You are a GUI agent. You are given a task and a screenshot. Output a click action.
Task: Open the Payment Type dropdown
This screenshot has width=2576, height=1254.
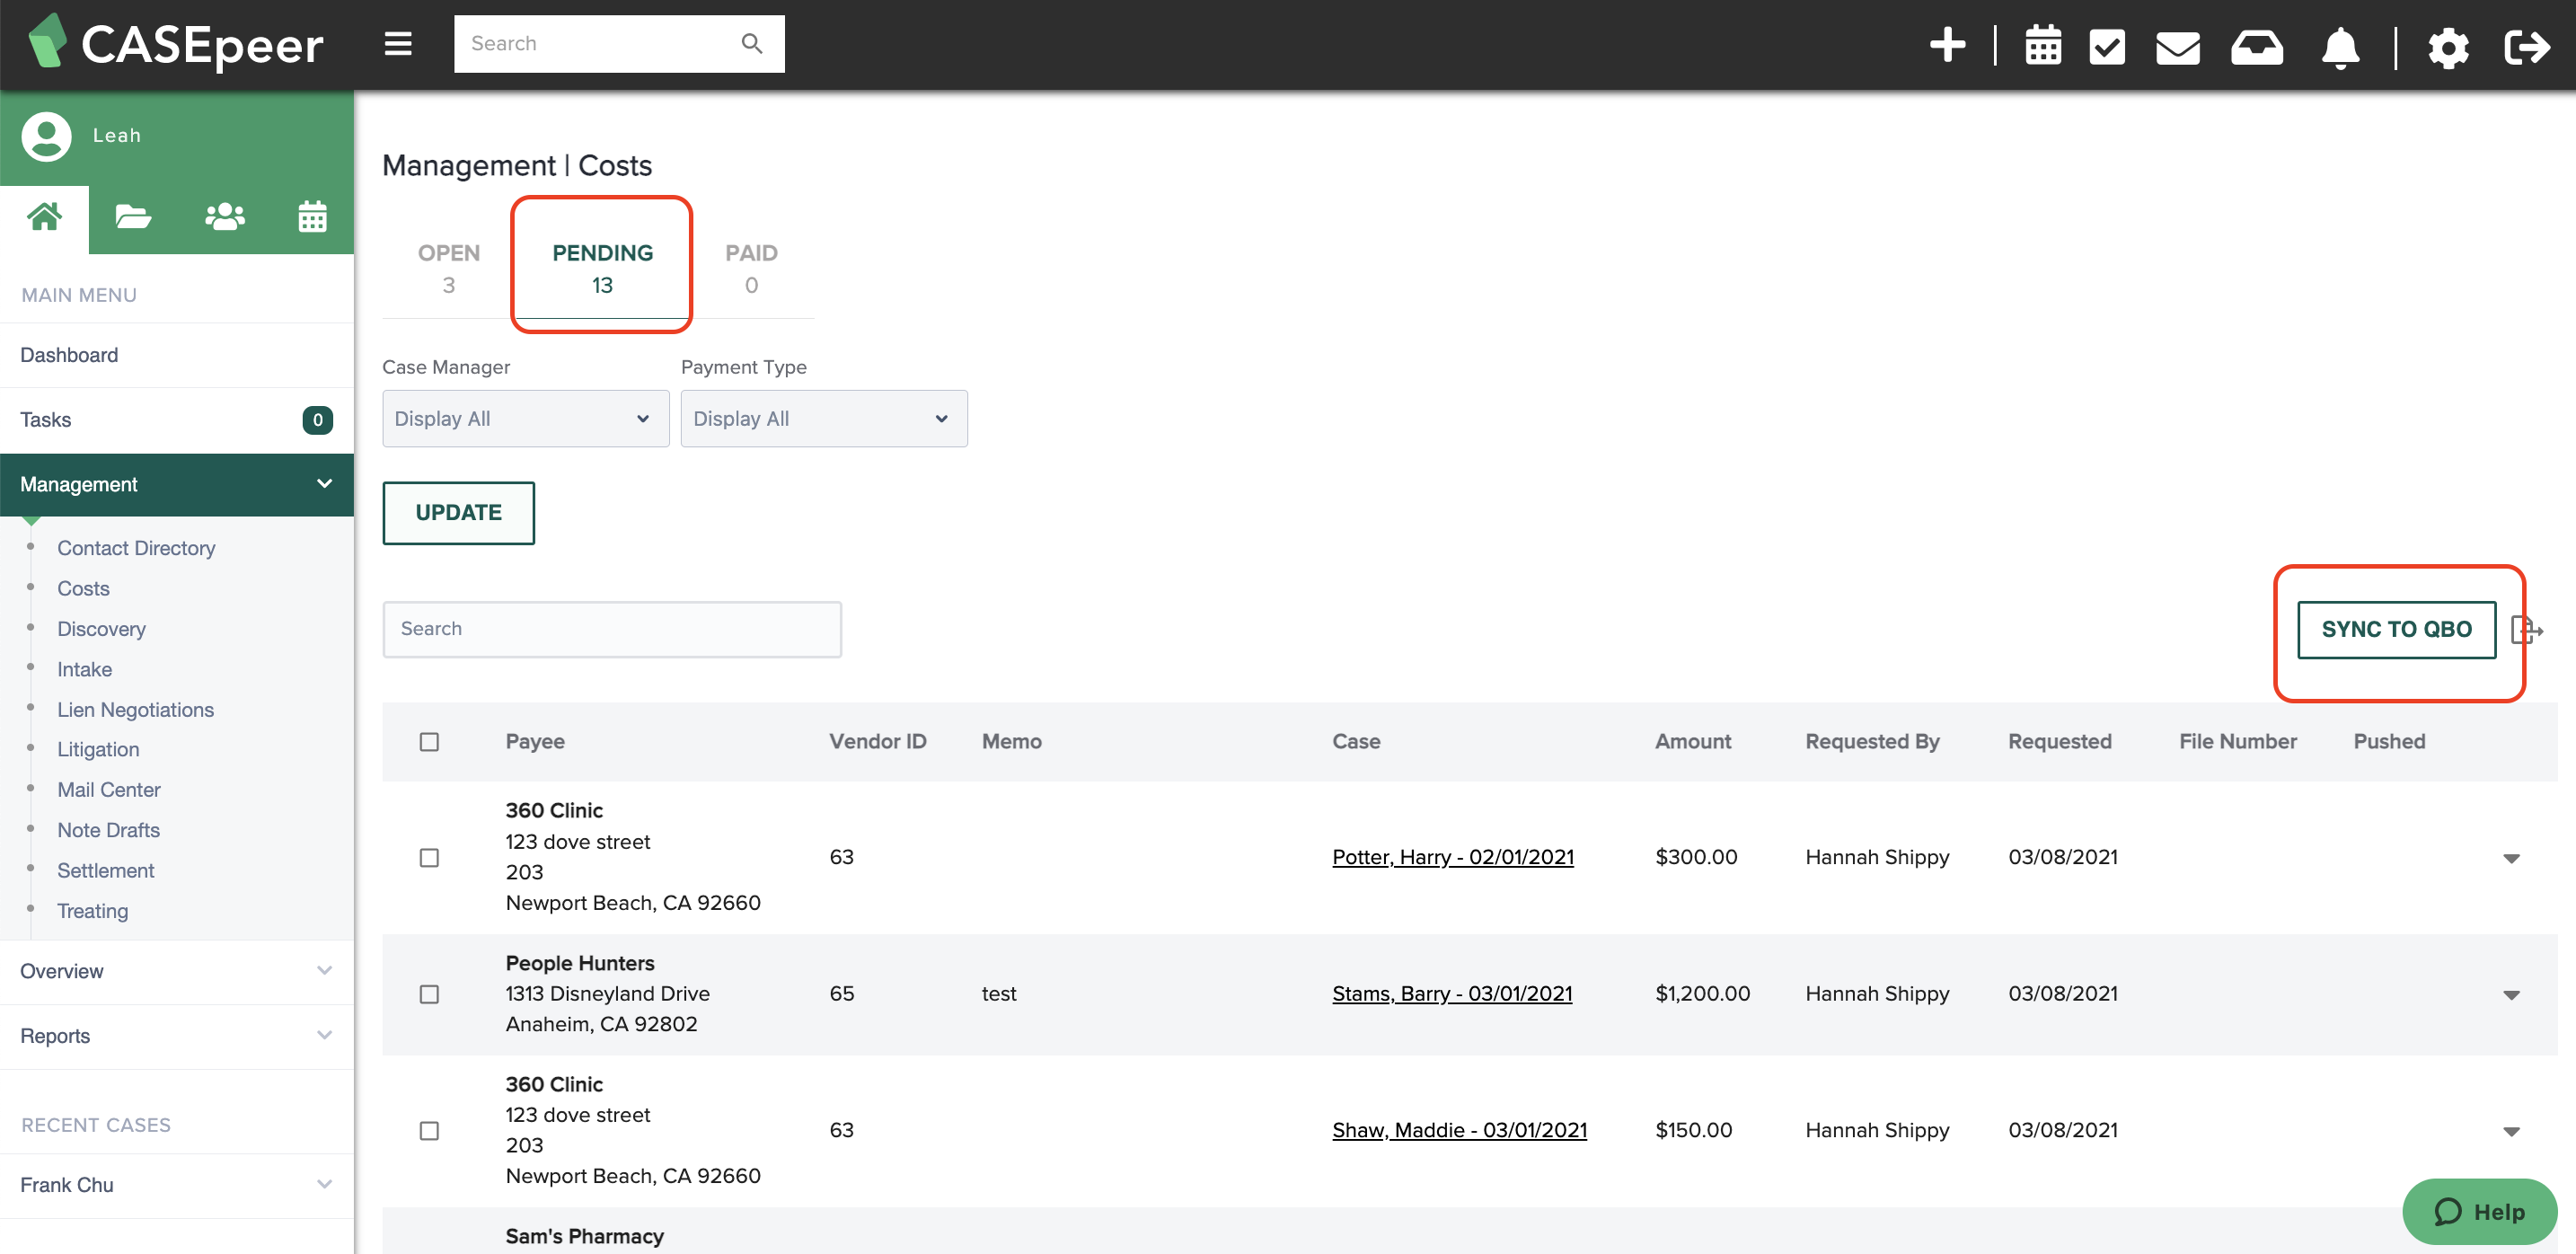pos(823,418)
